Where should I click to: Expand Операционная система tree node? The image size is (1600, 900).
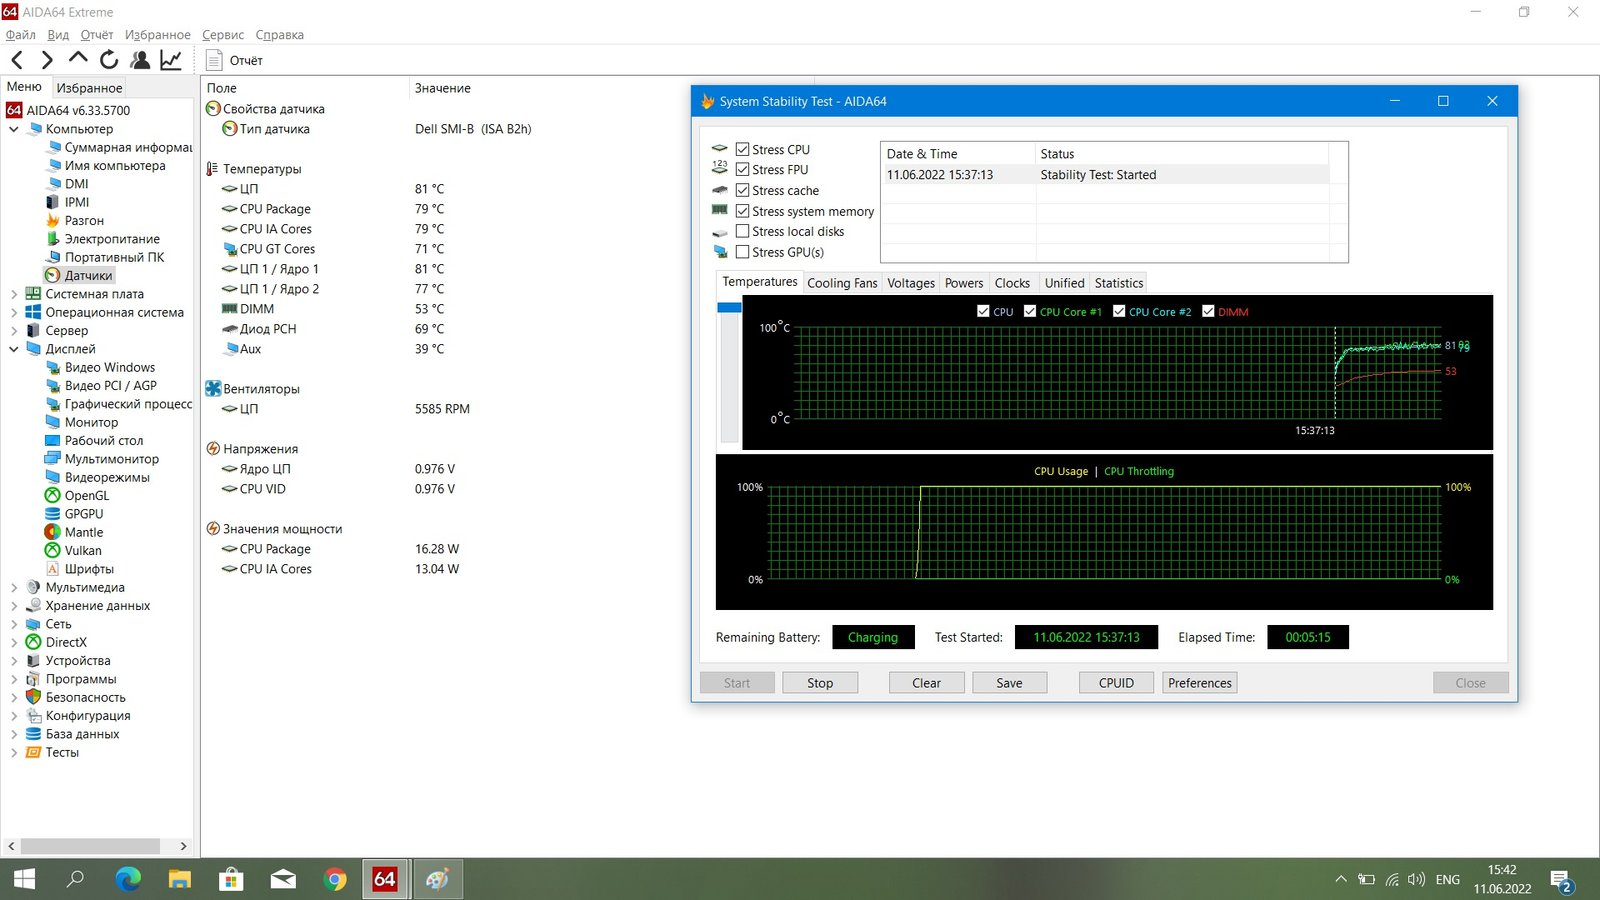coord(14,312)
